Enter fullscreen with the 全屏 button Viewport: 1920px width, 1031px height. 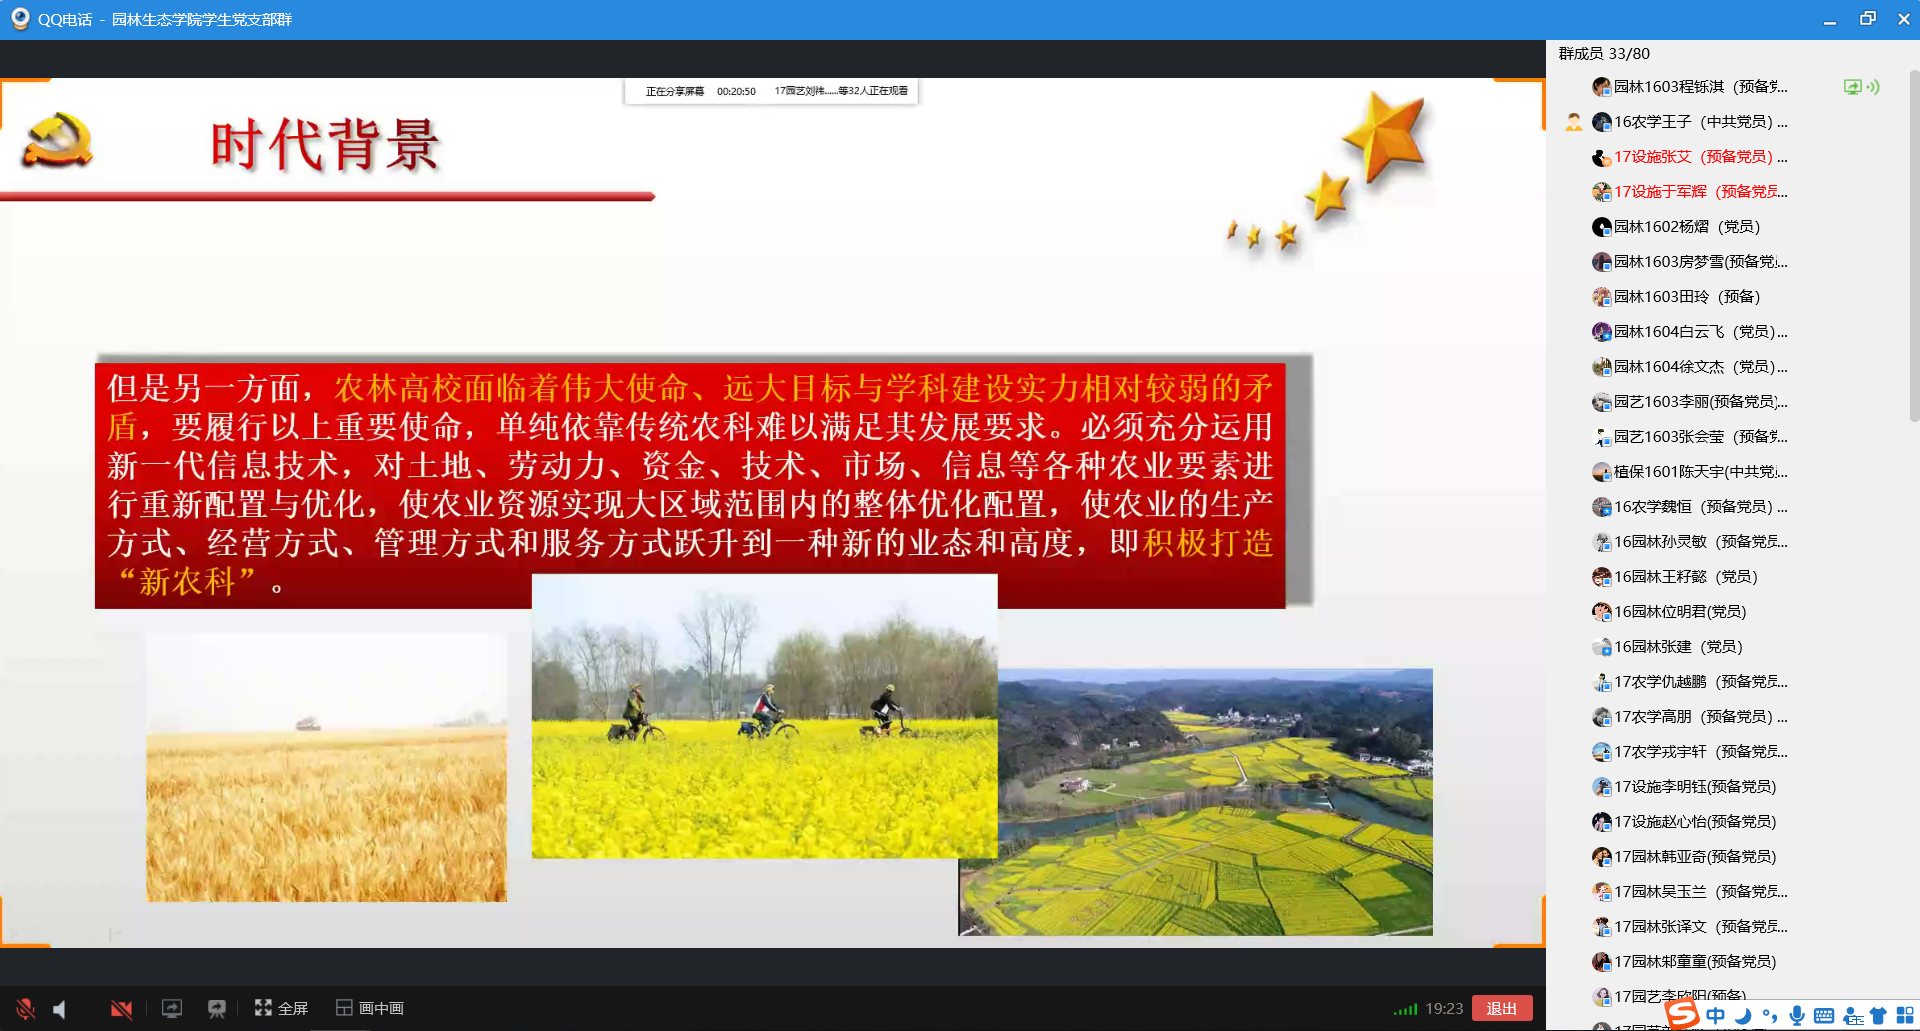281,1008
